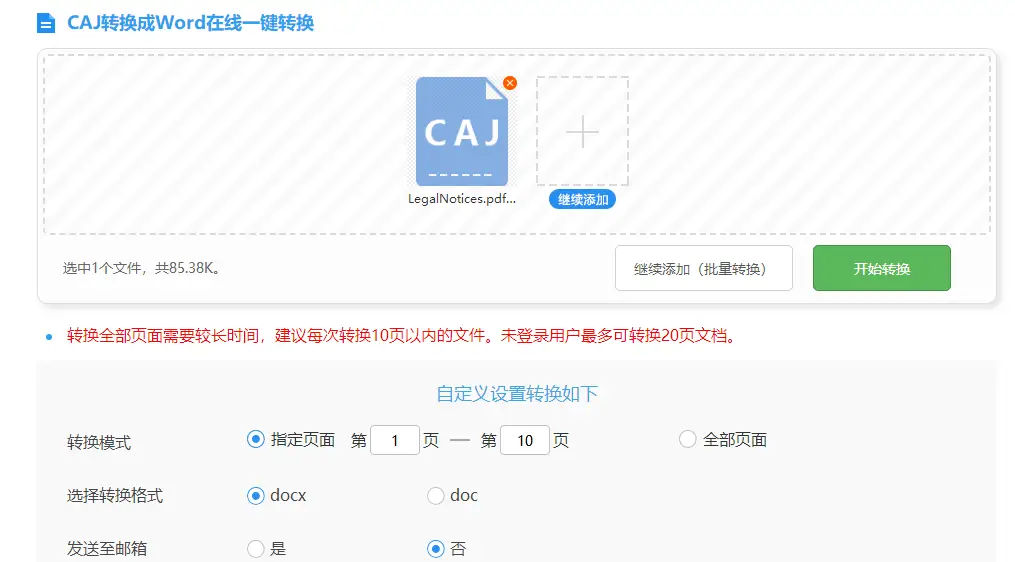
Task: Click the 选中1个文件，共85.38K text
Action: 141,268
